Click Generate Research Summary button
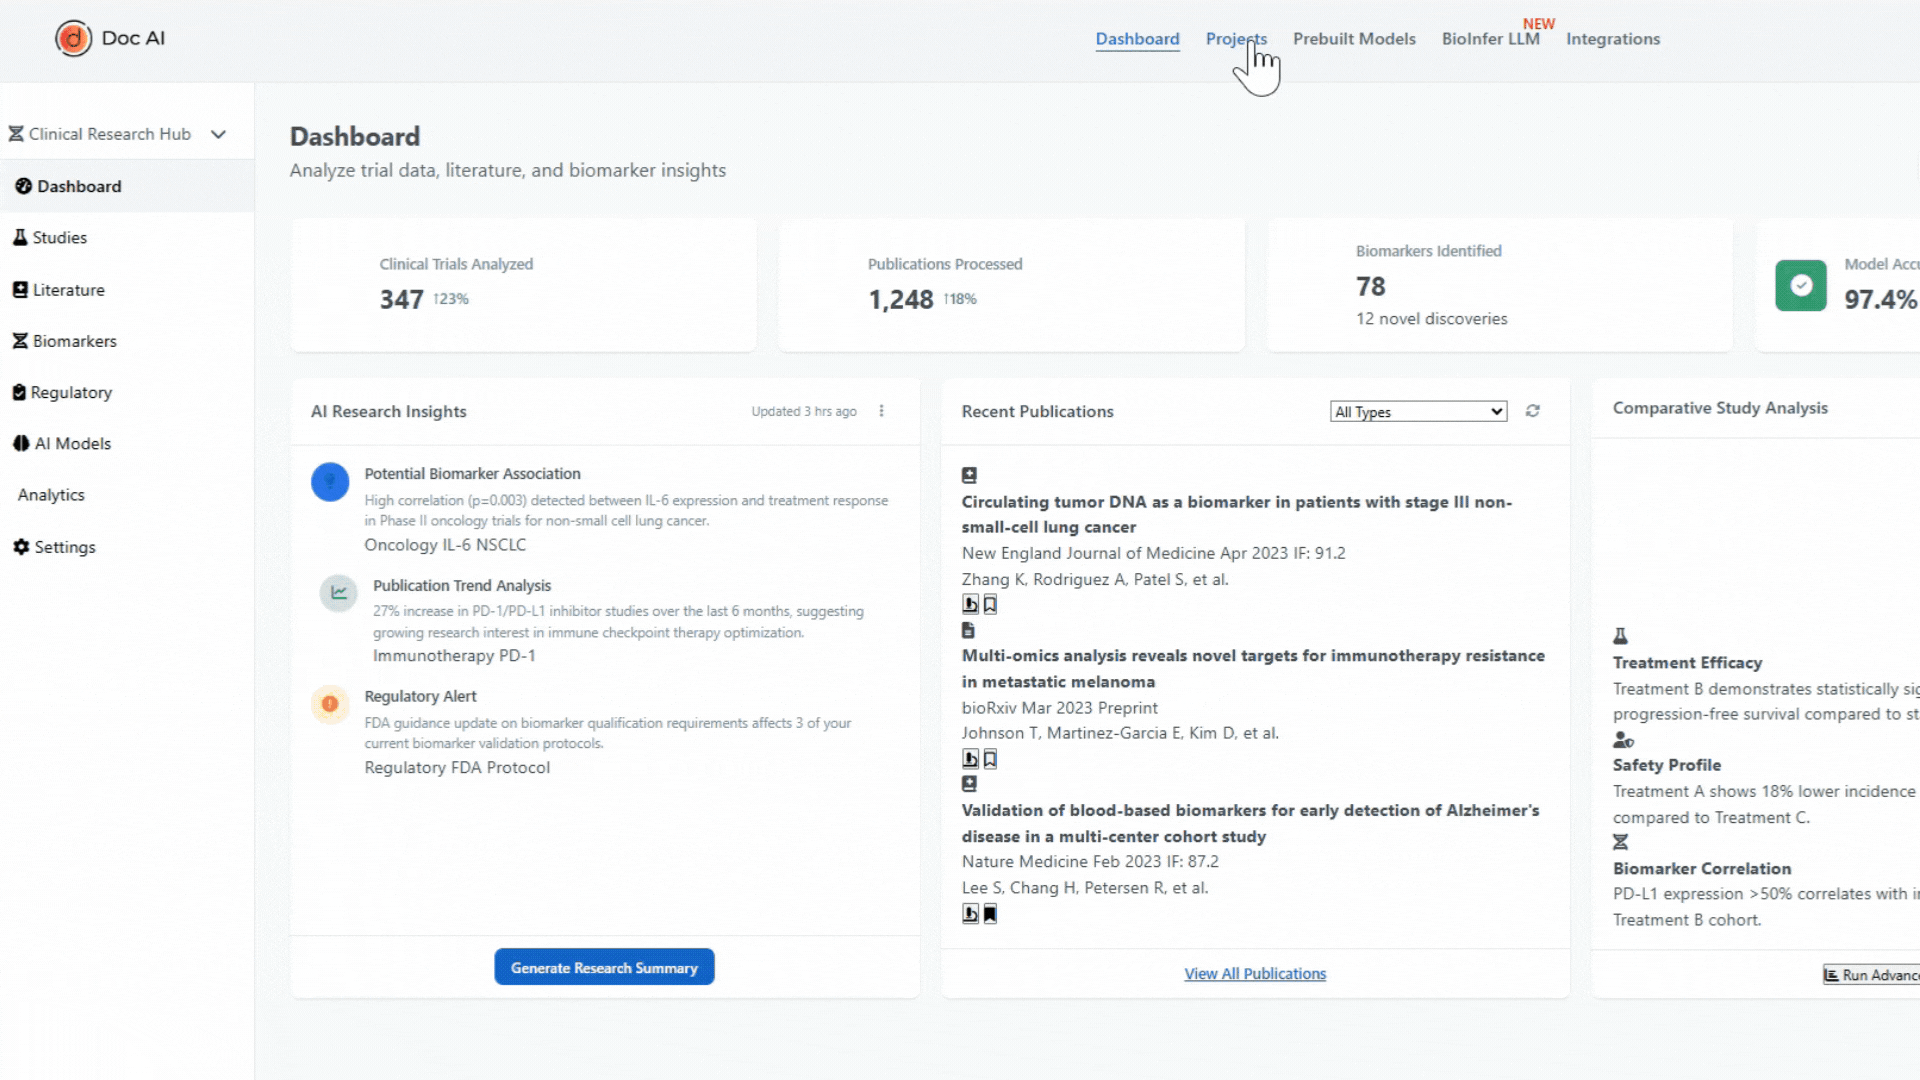1920x1080 pixels. pyautogui.click(x=604, y=967)
